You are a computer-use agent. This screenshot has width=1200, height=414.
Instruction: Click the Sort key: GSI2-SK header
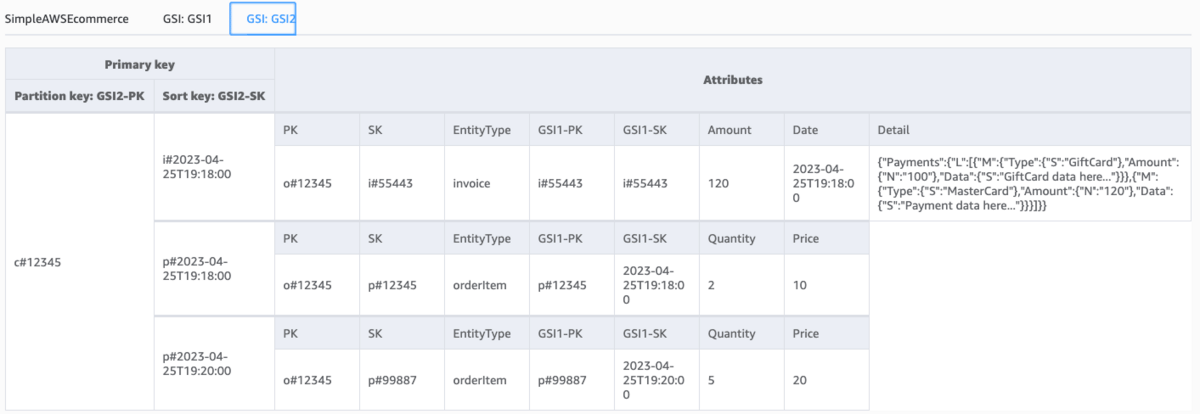pyautogui.click(x=214, y=97)
